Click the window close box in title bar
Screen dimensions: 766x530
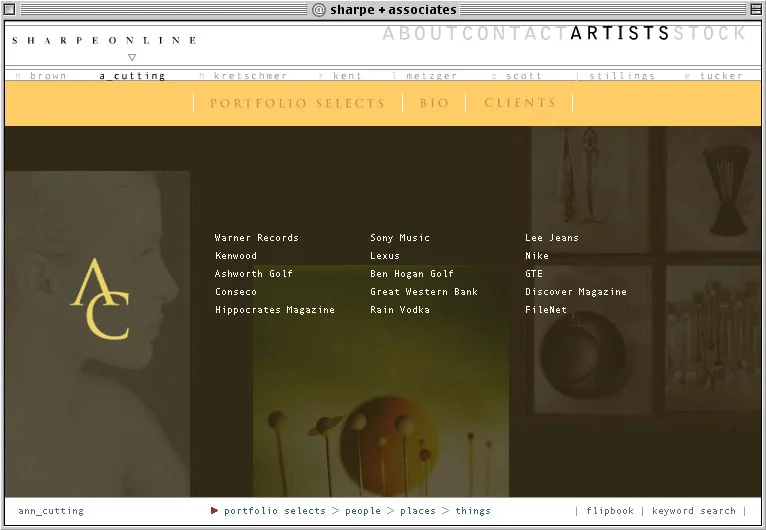click(x=9, y=9)
